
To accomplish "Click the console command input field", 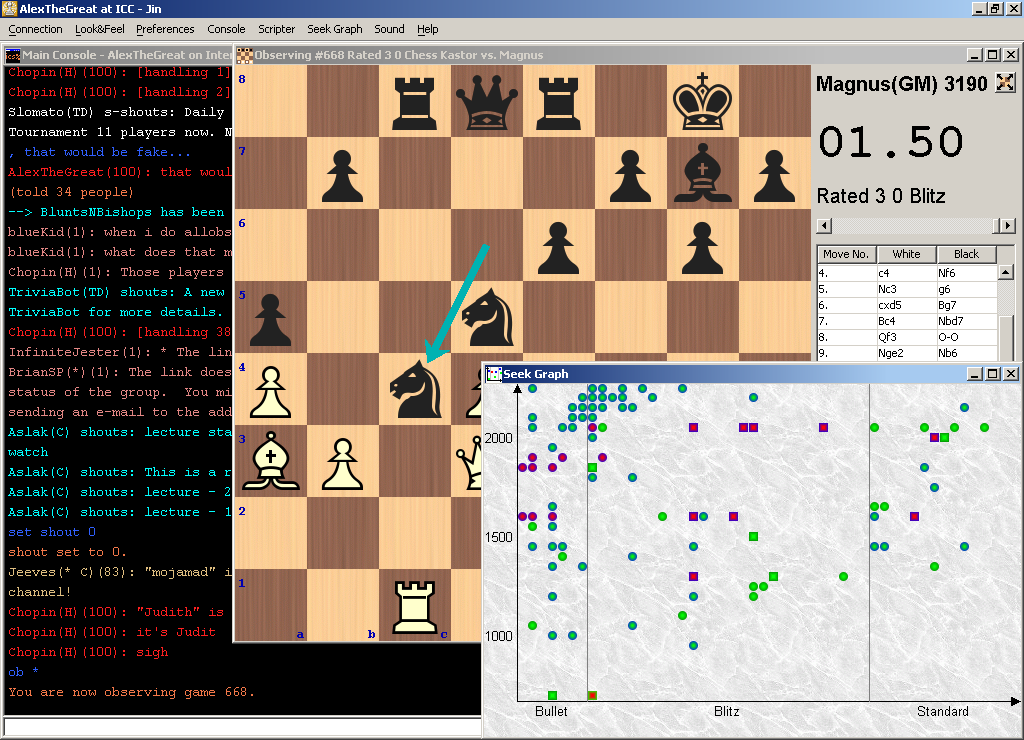I will (240, 727).
